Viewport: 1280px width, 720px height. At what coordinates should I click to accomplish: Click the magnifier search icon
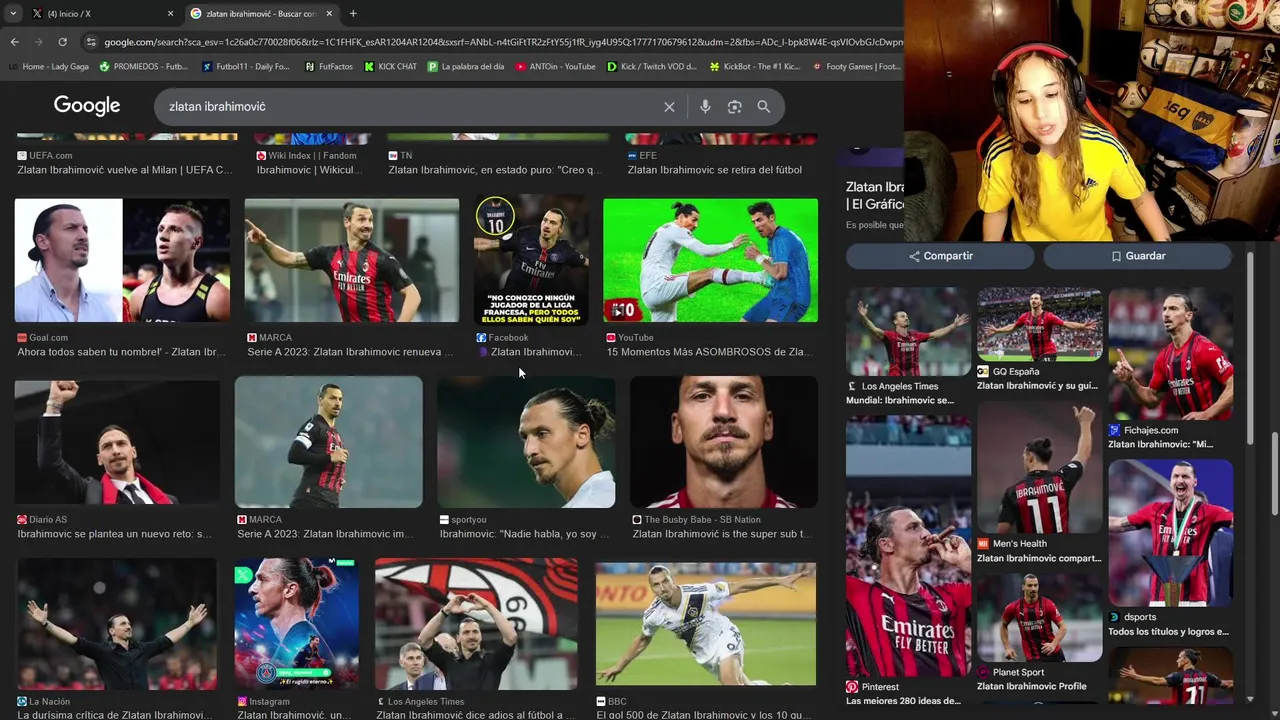764,107
